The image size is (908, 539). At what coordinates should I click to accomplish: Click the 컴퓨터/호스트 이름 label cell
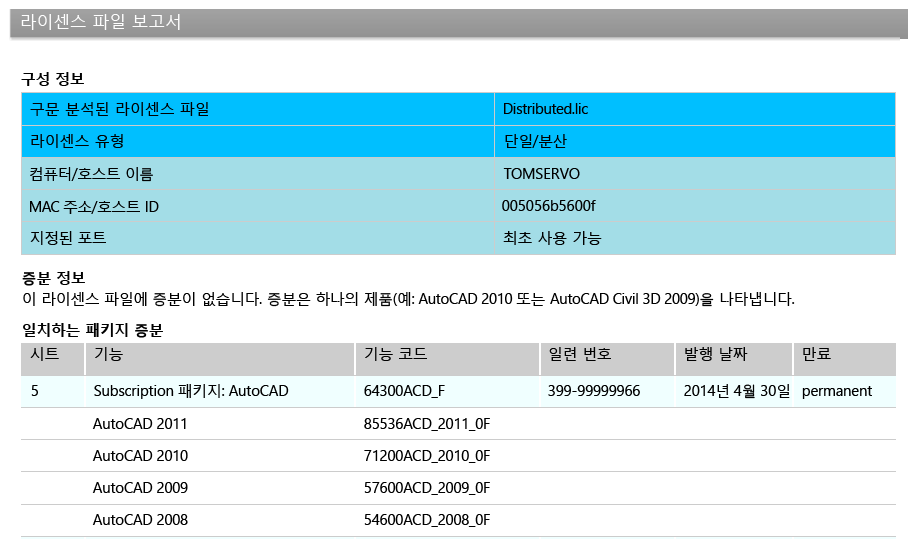[x=258, y=174]
